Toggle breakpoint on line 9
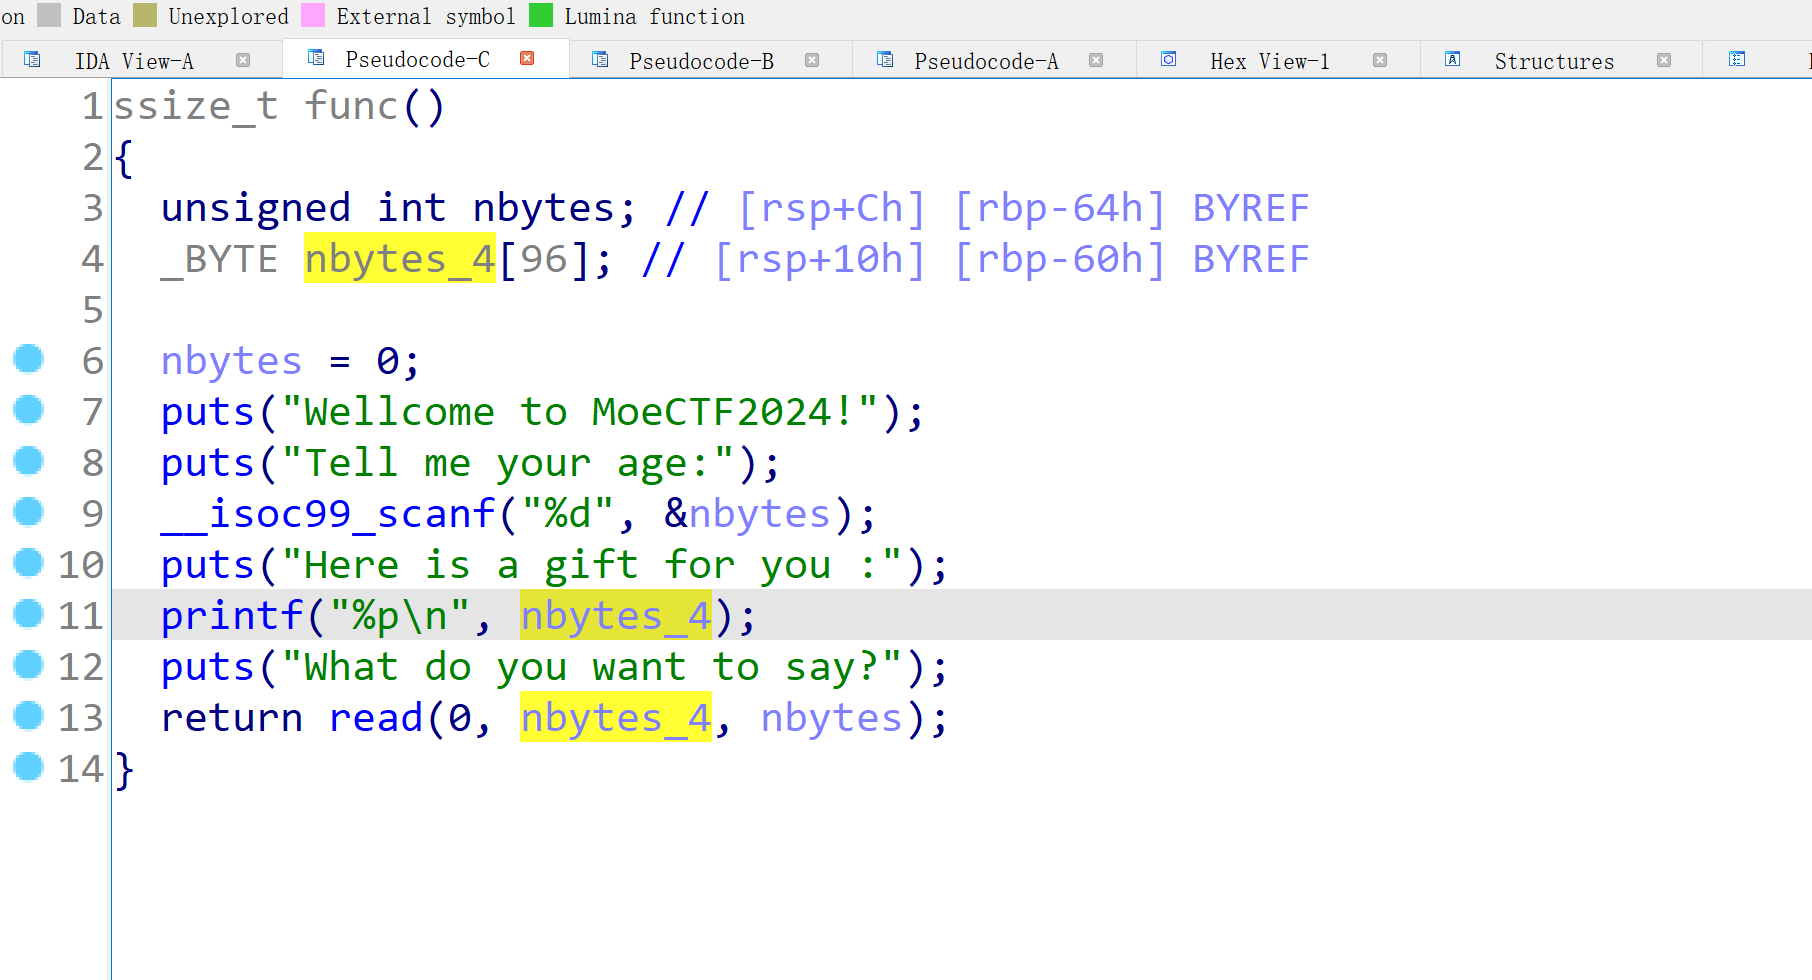 pyautogui.click(x=28, y=511)
